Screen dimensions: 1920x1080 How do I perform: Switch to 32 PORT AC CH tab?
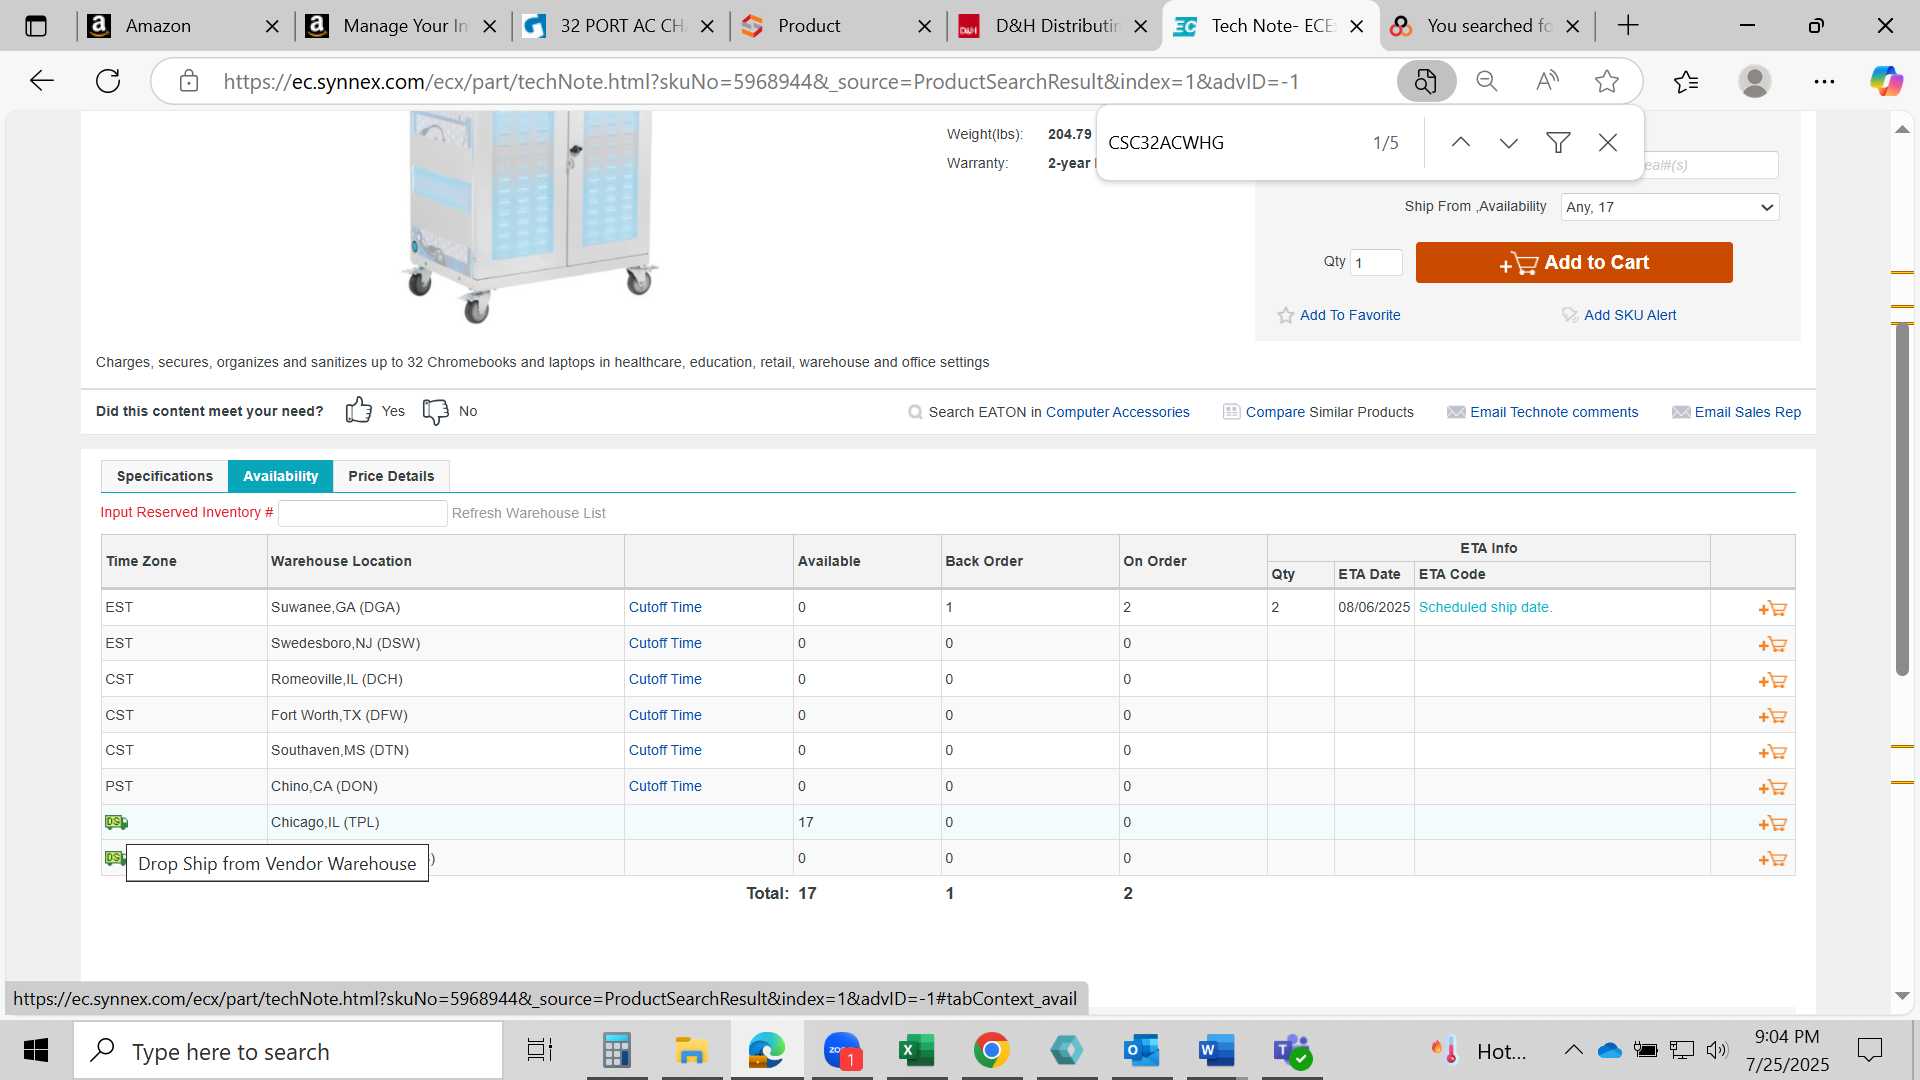[x=620, y=26]
